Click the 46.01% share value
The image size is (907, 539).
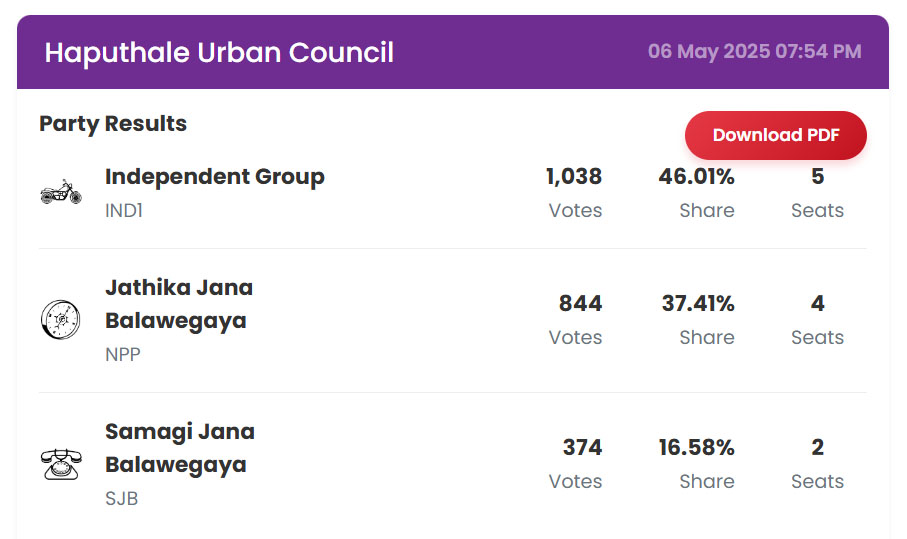696,176
